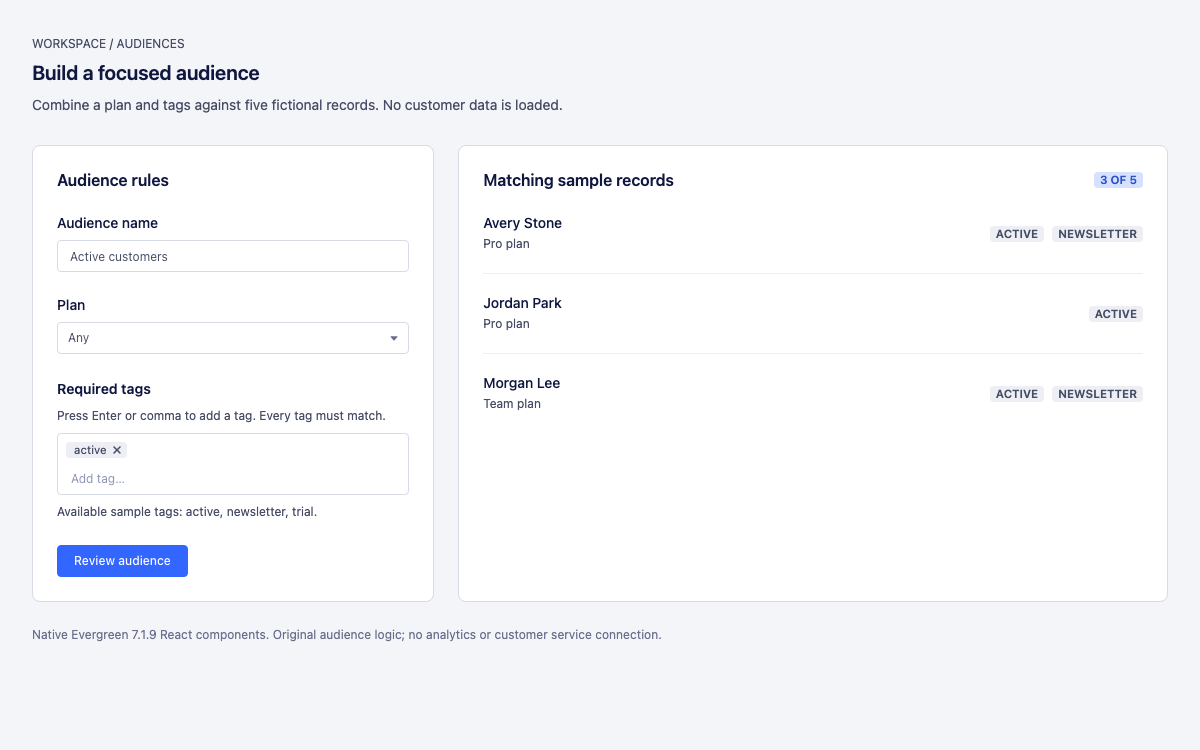The image size is (1200, 750).
Task: Click the active tag chip label
Action: tap(90, 451)
